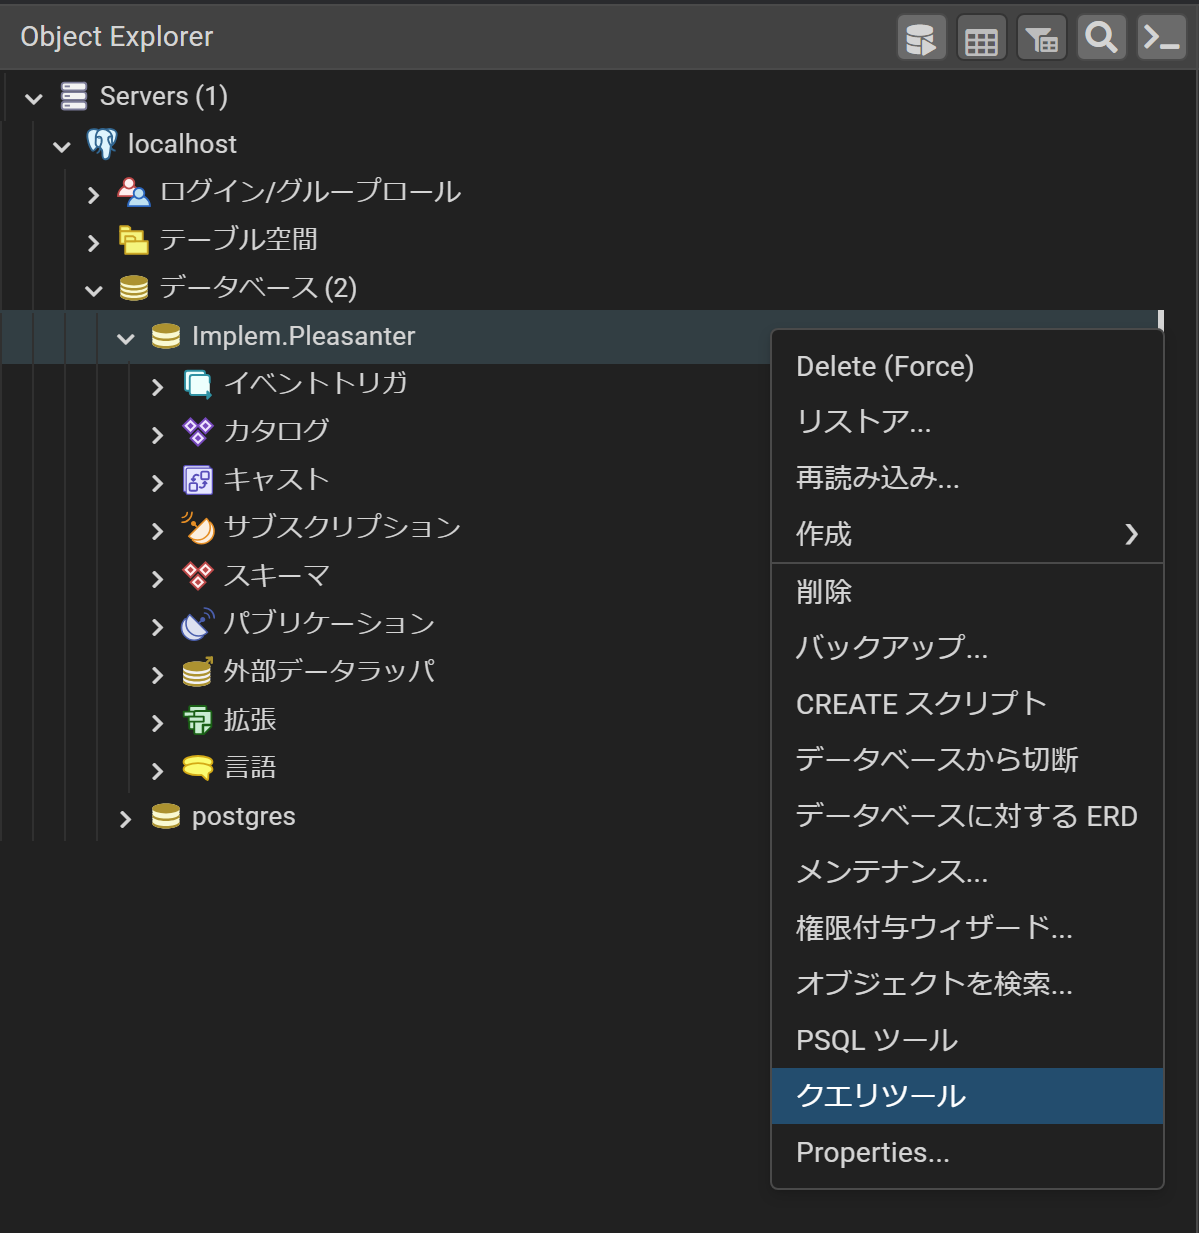Click the キャスト icon
Viewport: 1199px width, 1233px height.
pyautogui.click(x=198, y=480)
